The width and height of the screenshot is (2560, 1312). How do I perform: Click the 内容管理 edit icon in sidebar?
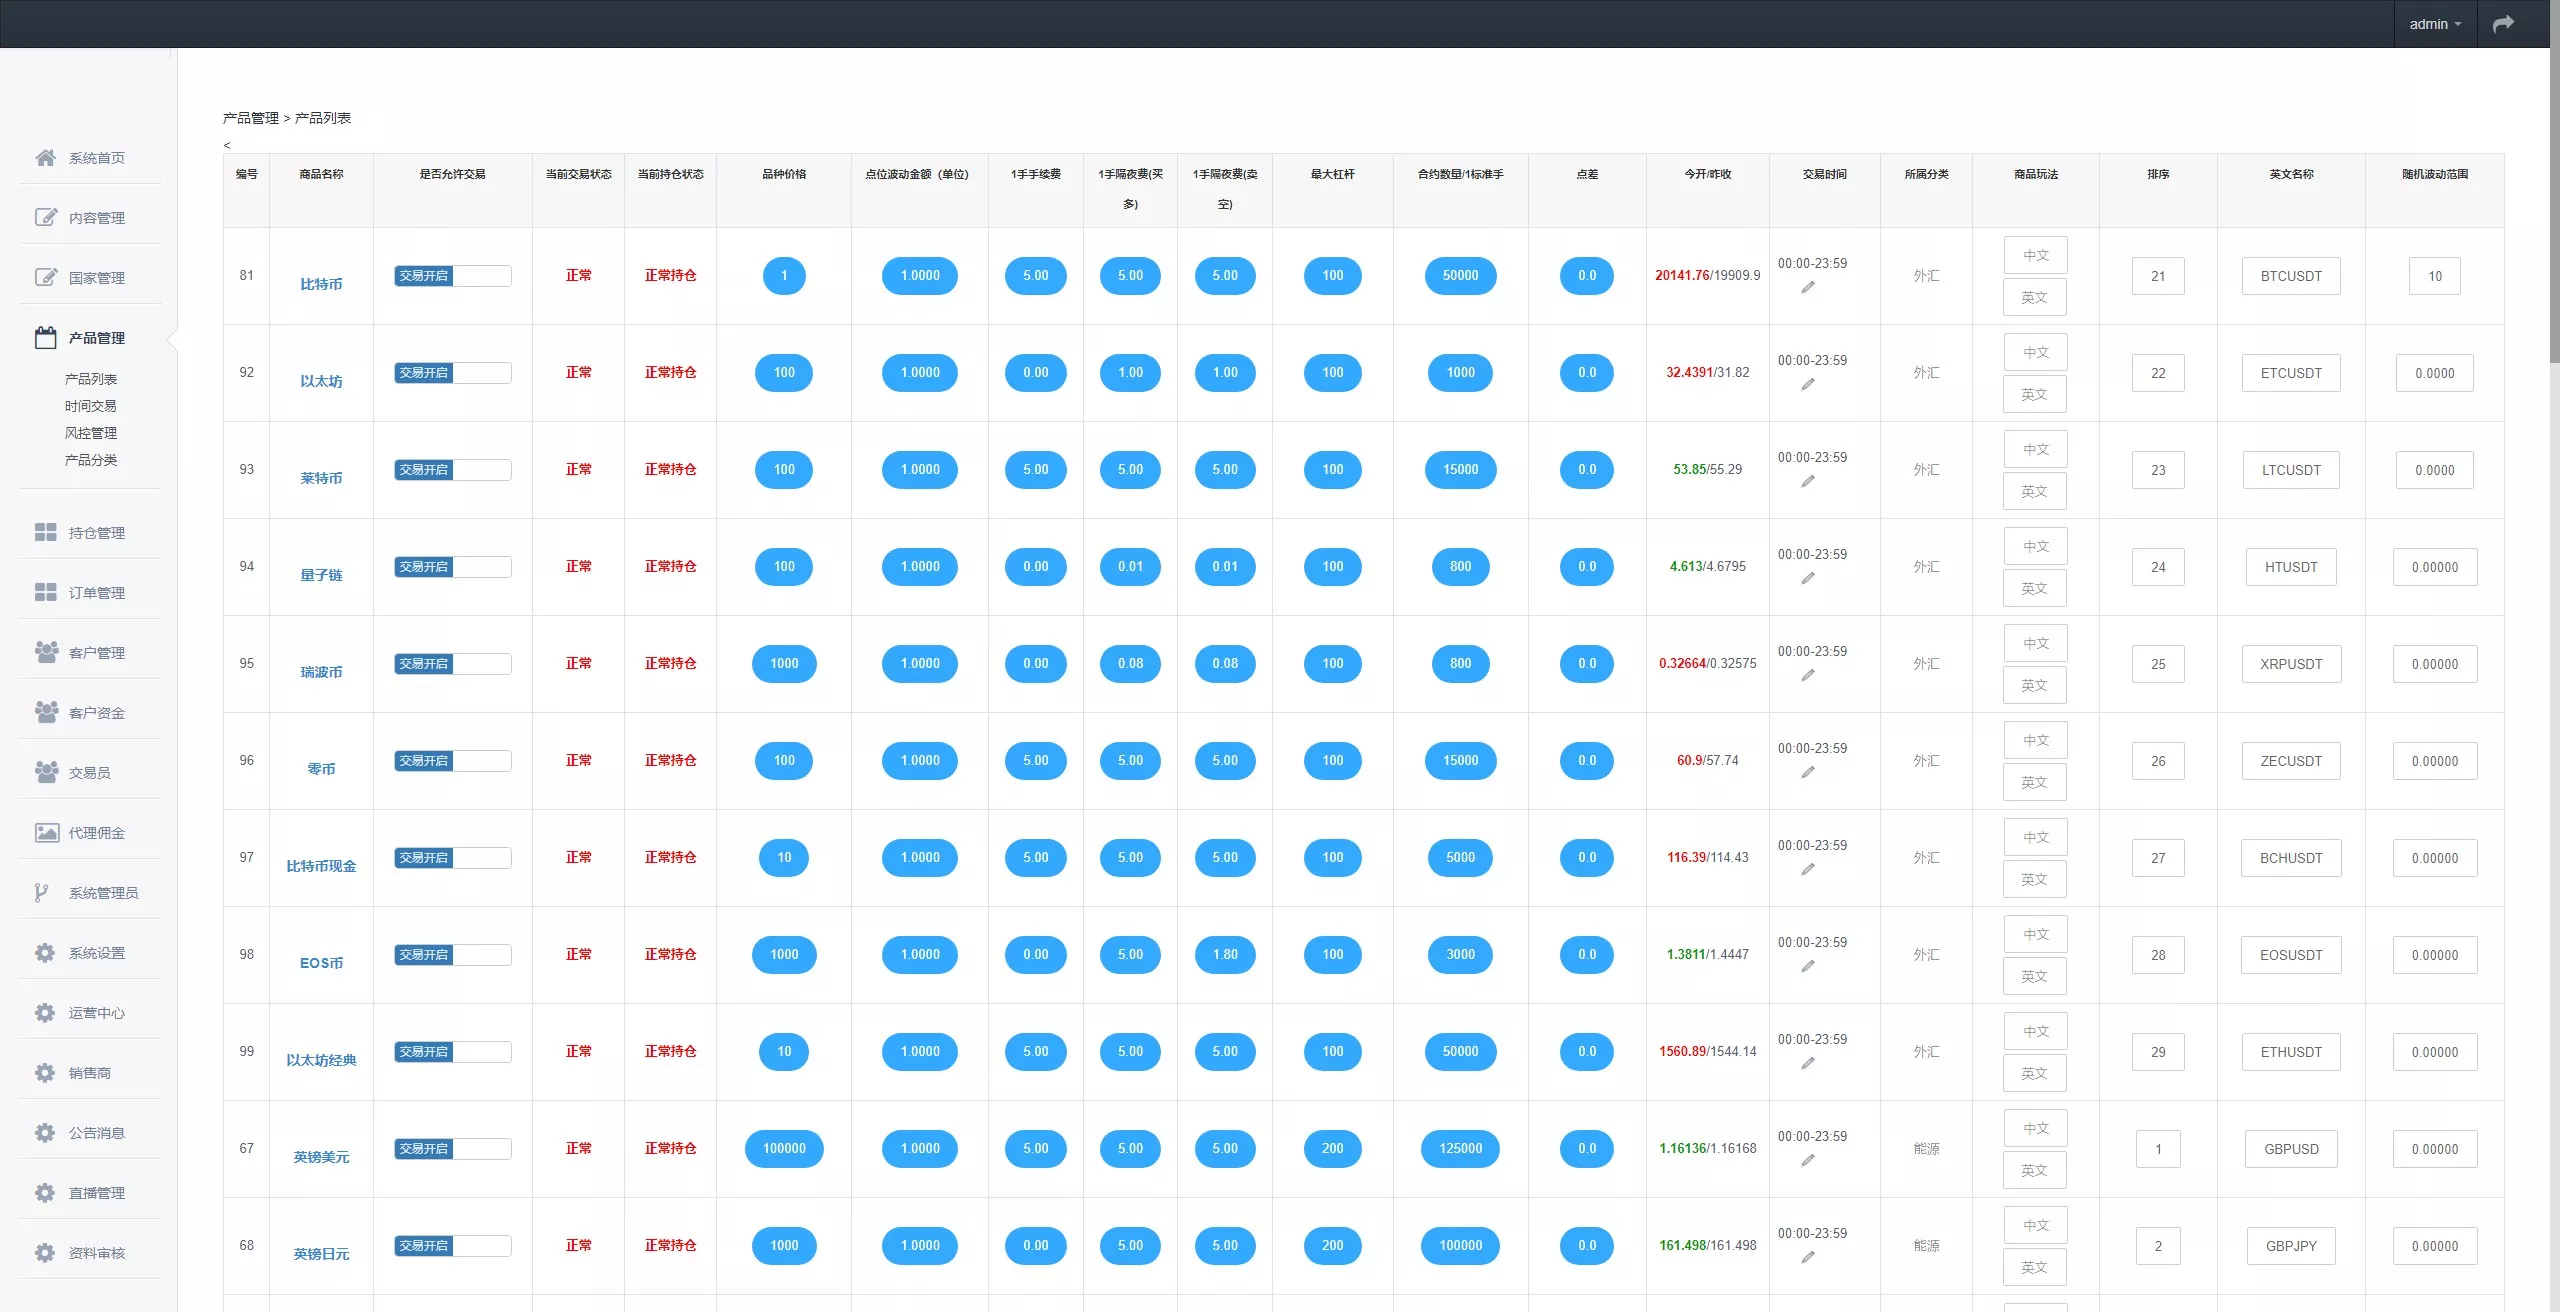pyautogui.click(x=45, y=218)
